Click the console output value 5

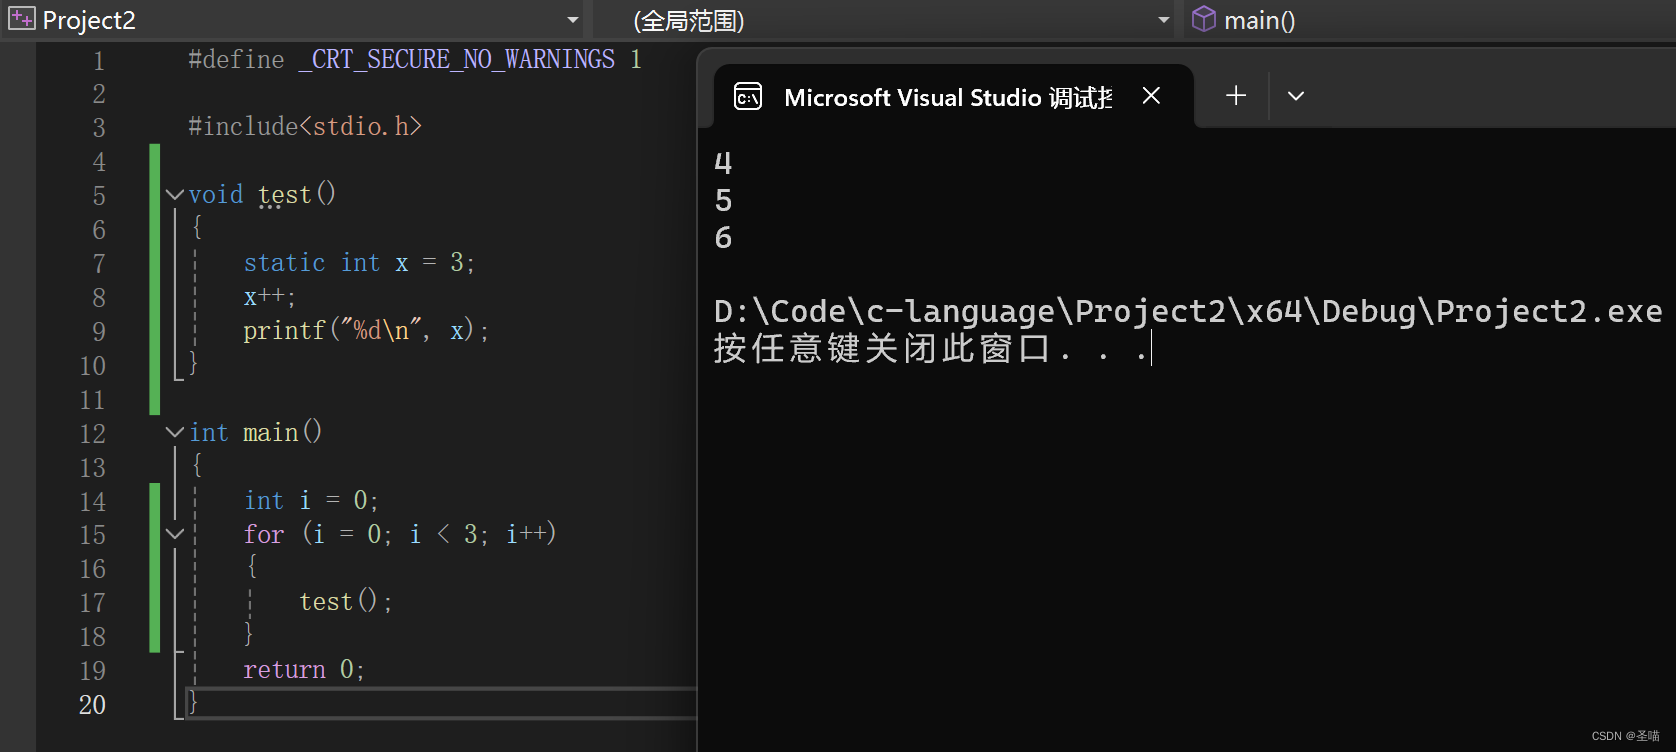click(x=724, y=201)
